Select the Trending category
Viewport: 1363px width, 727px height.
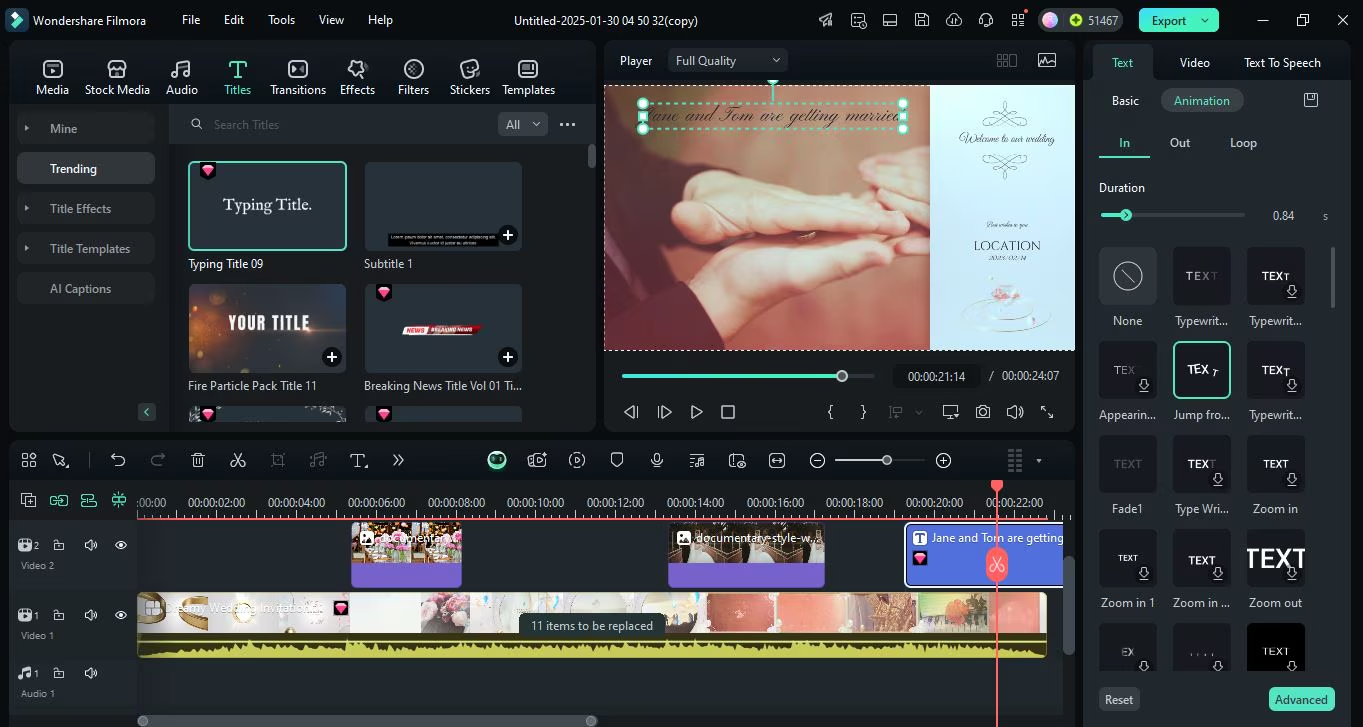86,169
